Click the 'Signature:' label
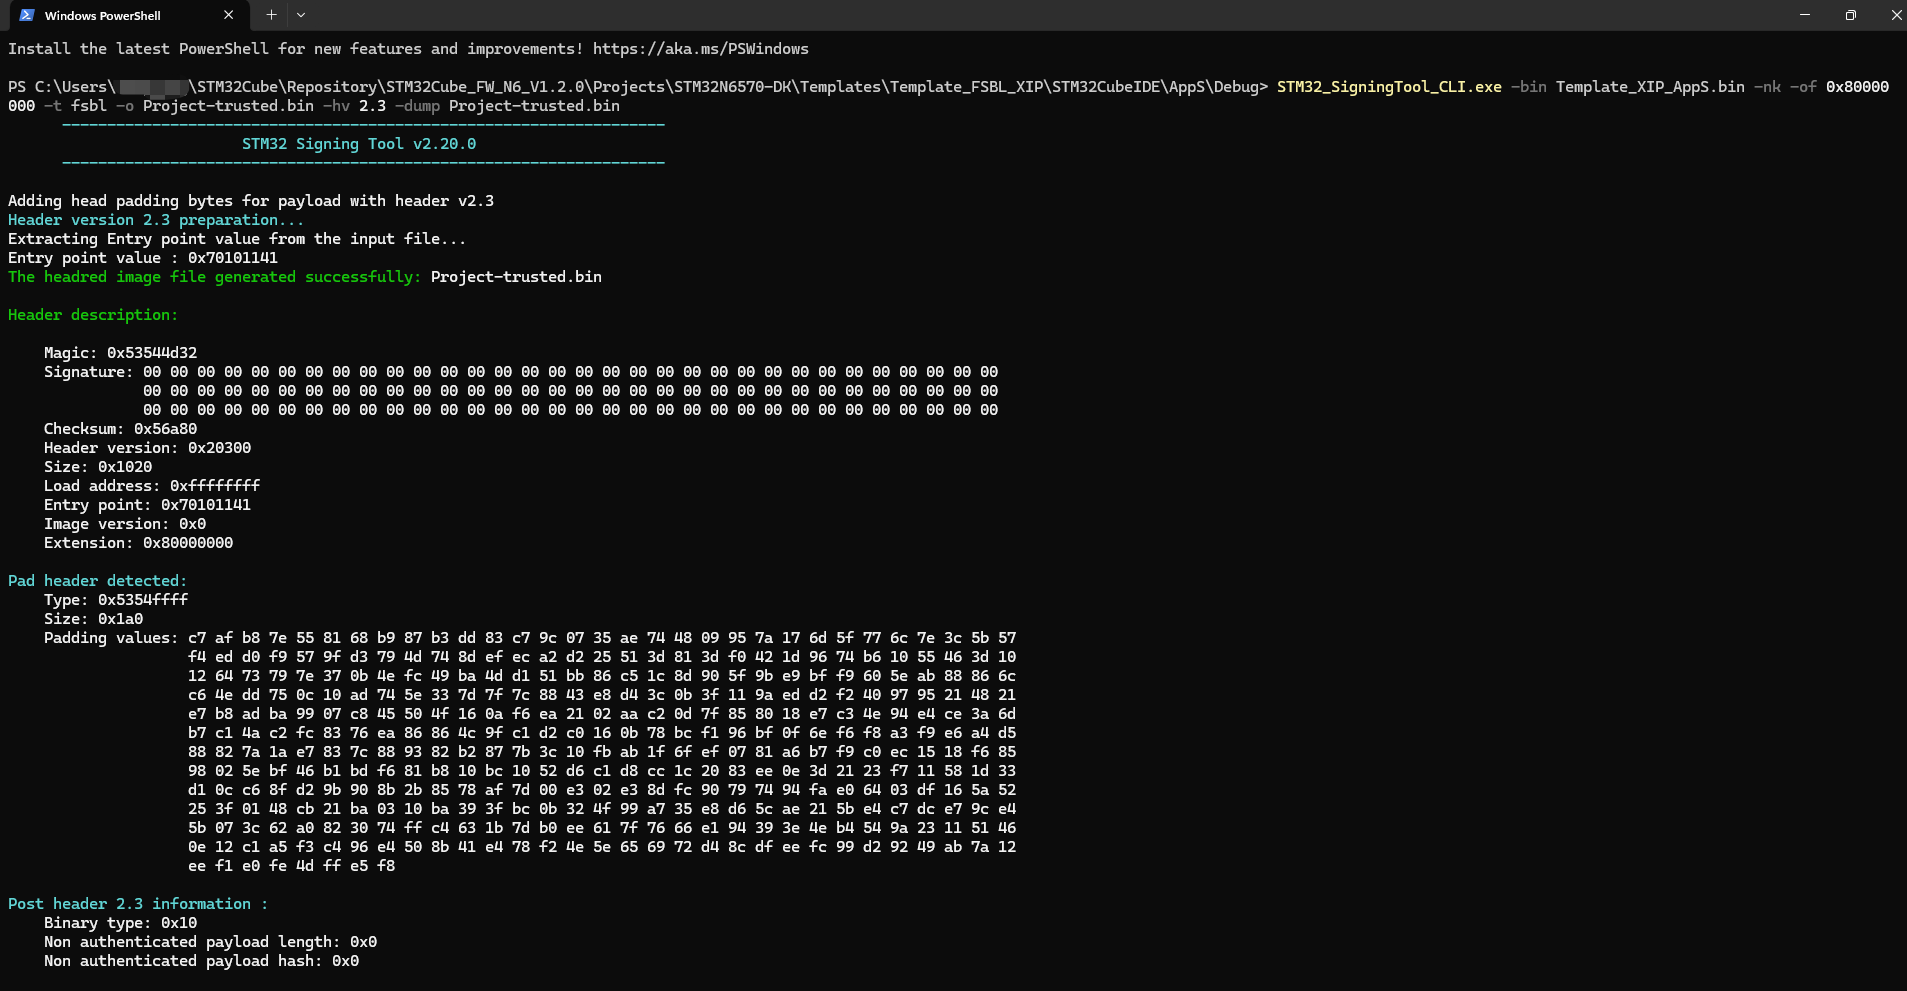 point(88,372)
